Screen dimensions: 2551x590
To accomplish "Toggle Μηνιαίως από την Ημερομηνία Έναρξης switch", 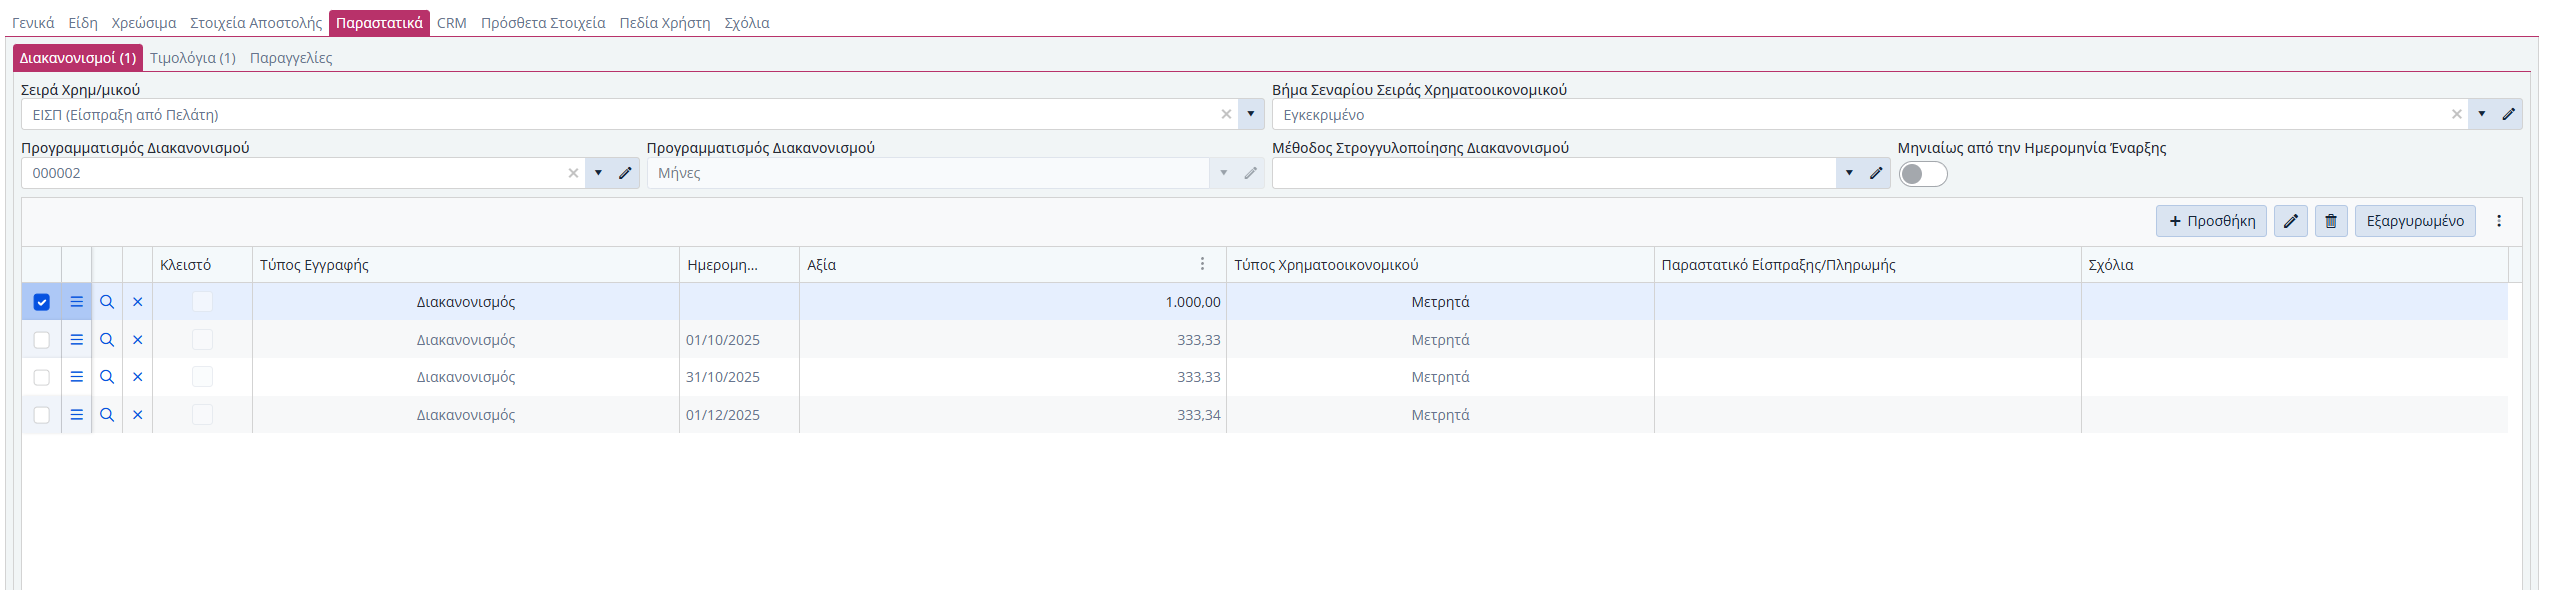I will [x=1922, y=174].
